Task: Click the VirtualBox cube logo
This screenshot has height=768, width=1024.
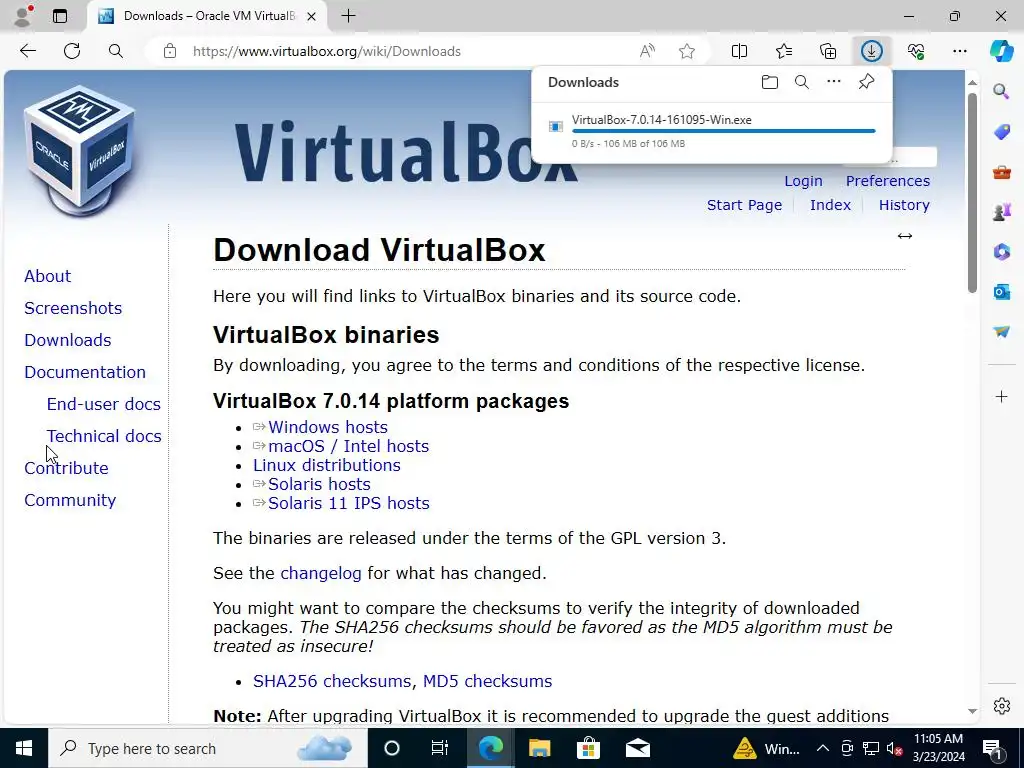Action: (79, 150)
